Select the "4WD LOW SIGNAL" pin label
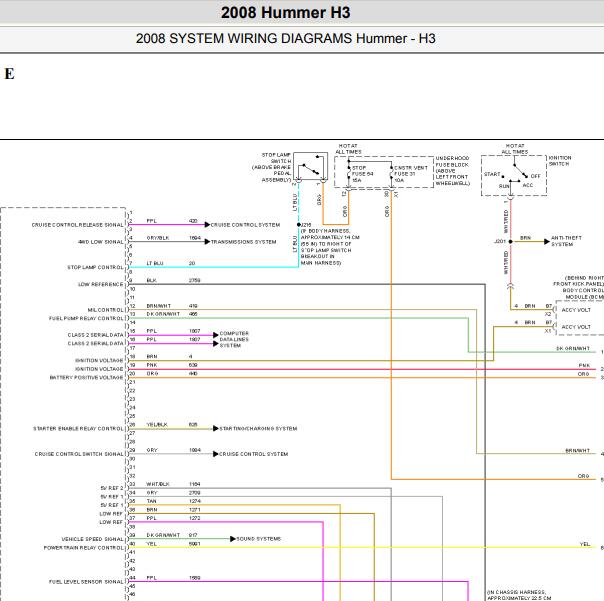 (x=101, y=242)
